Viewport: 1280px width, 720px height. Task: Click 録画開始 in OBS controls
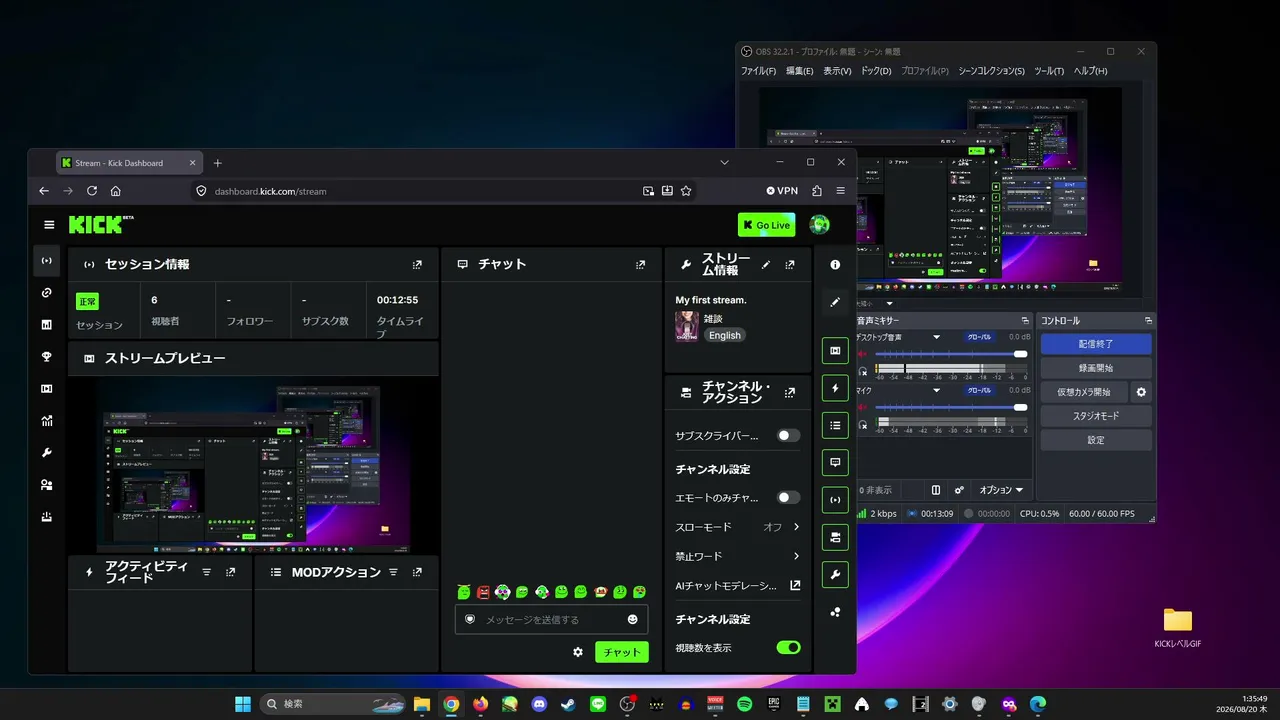point(1096,368)
